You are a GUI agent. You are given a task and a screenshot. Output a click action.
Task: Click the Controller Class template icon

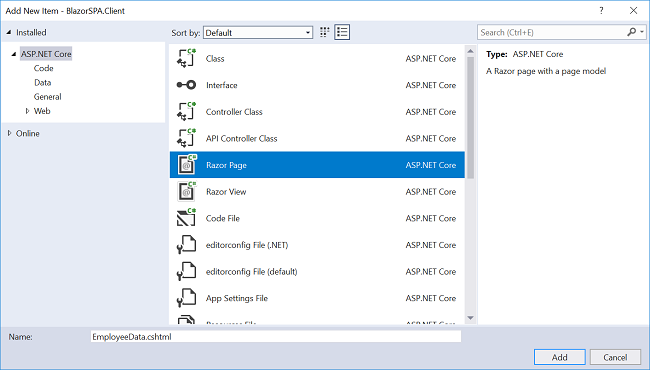(187, 111)
